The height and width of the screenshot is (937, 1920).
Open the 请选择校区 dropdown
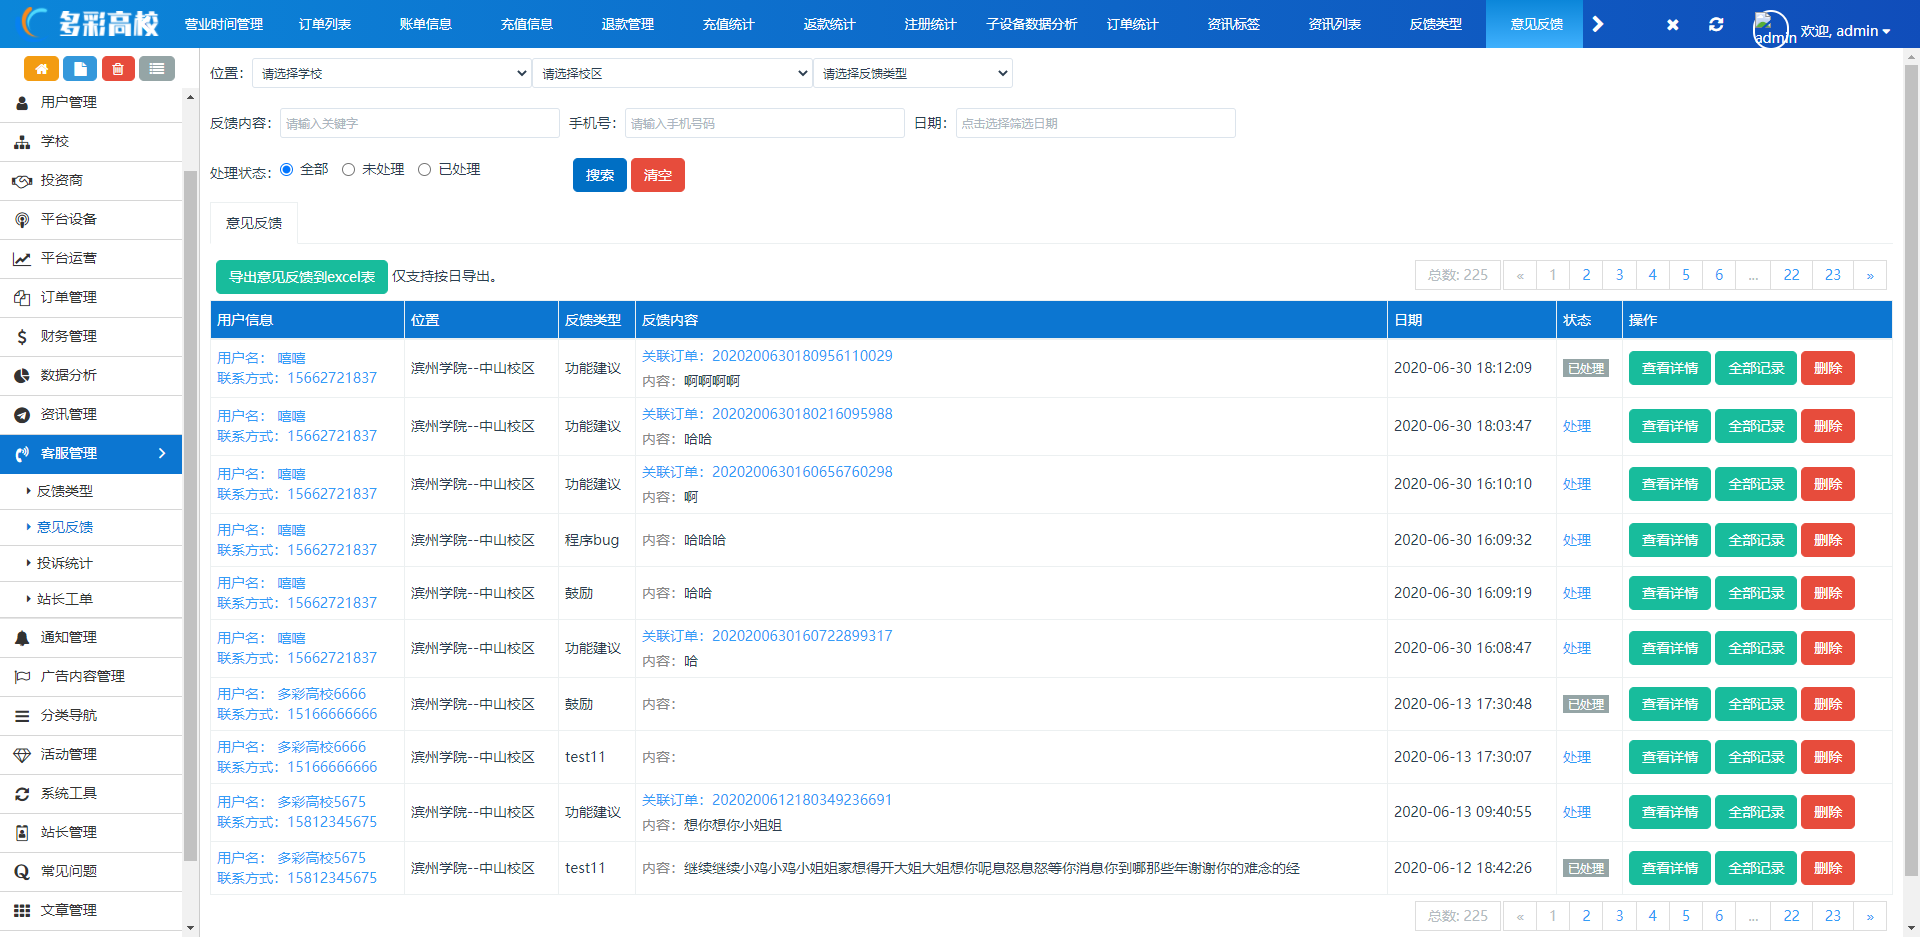pos(672,73)
